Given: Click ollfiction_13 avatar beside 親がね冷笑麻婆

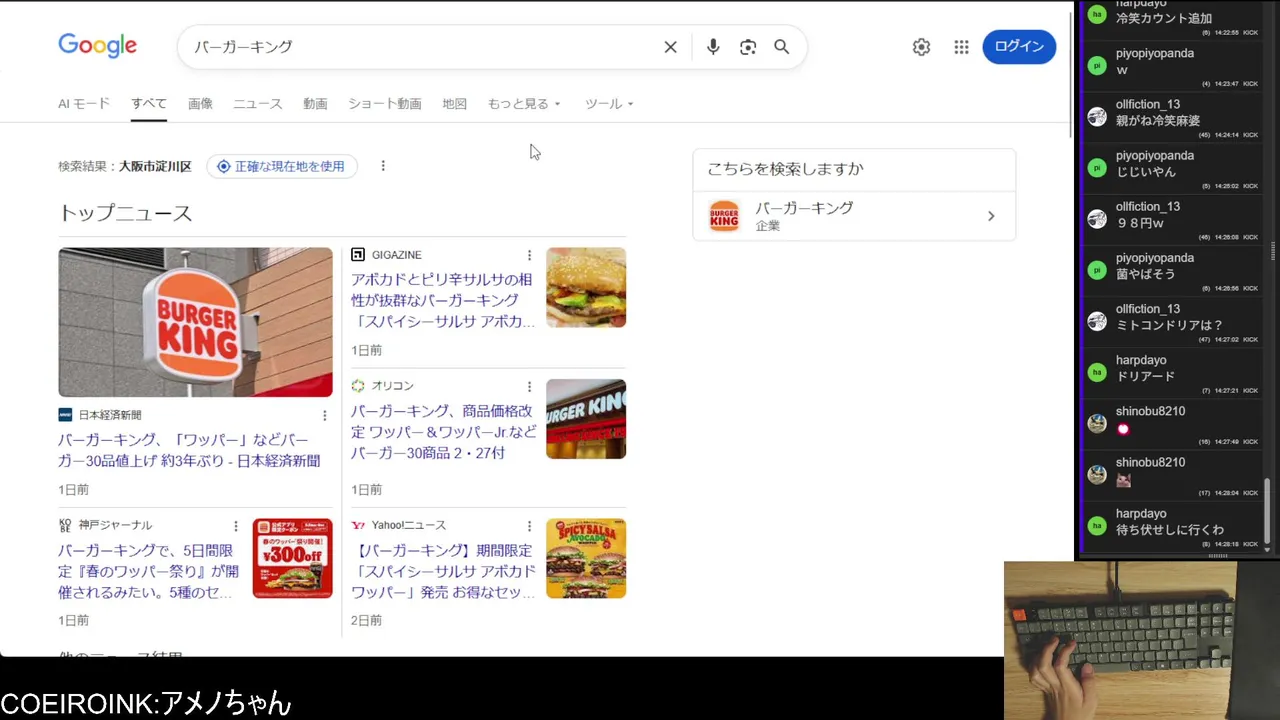Looking at the screenshot, I should 1097,116.
